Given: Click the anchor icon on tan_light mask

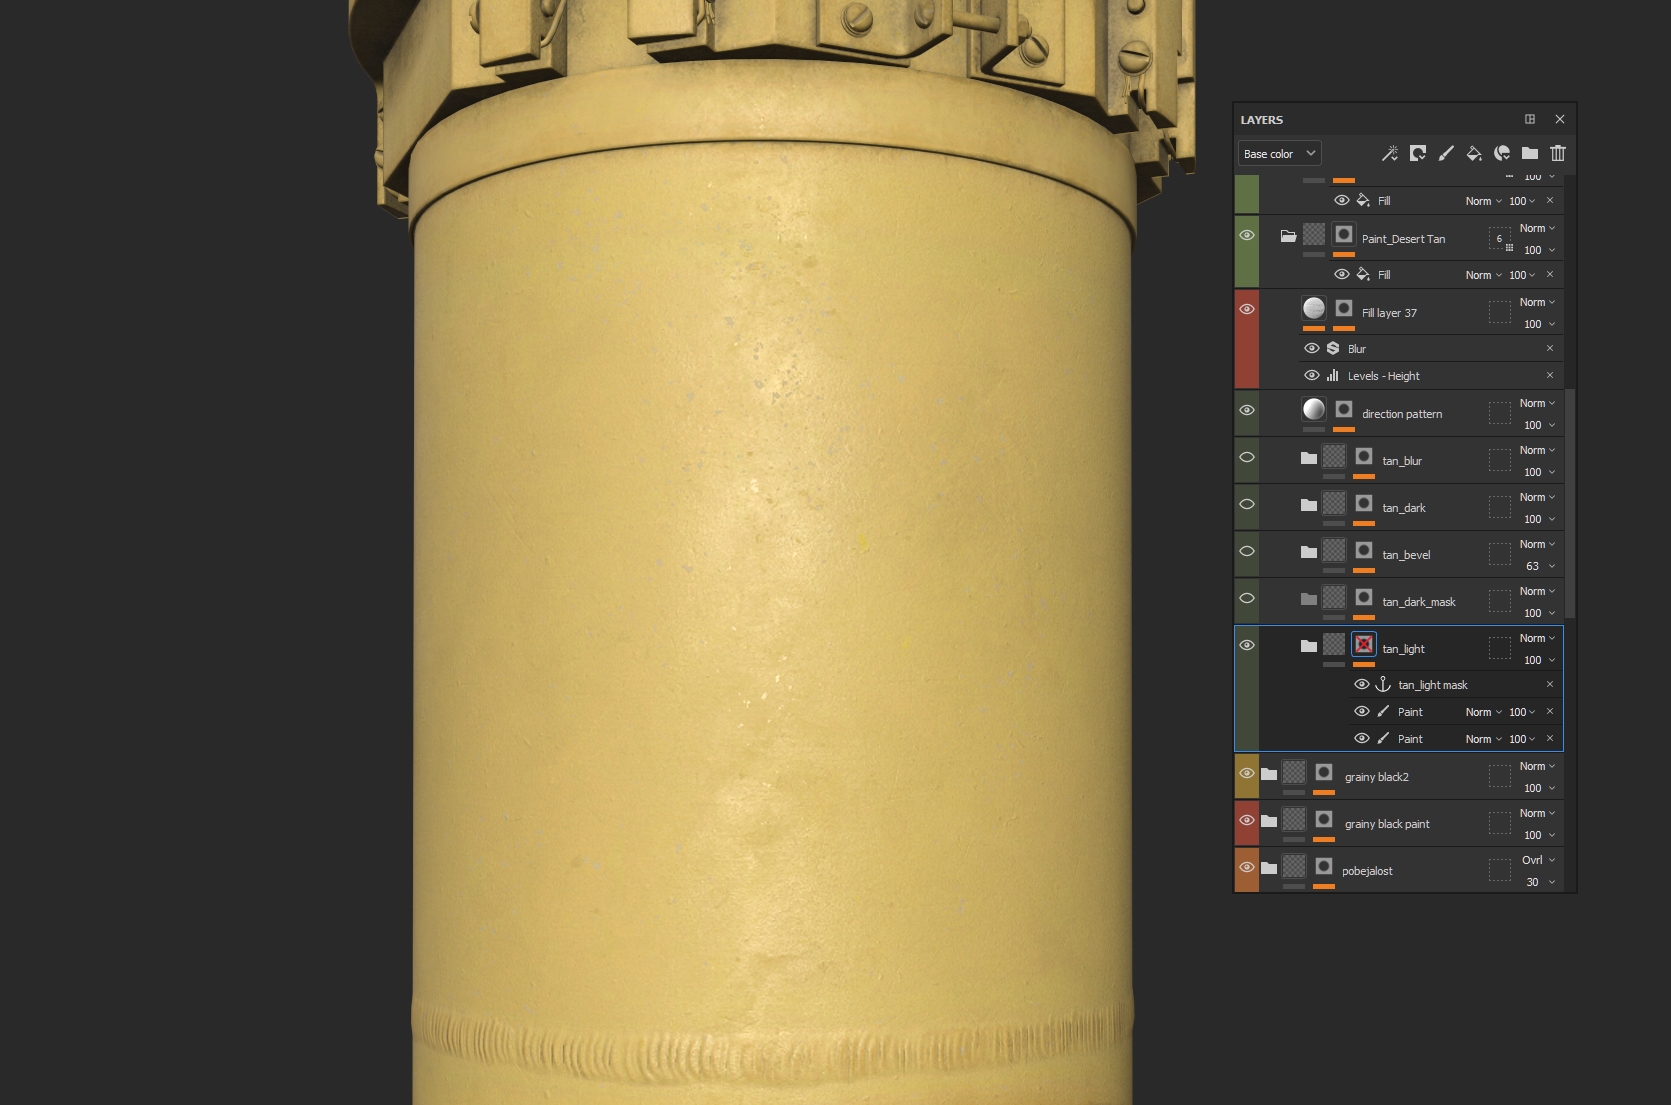Looking at the screenshot, I should click(x=1381, y=684).
